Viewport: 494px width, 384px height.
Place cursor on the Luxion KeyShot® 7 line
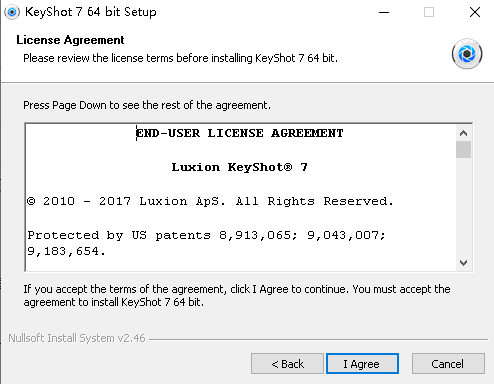click(239, 167)
